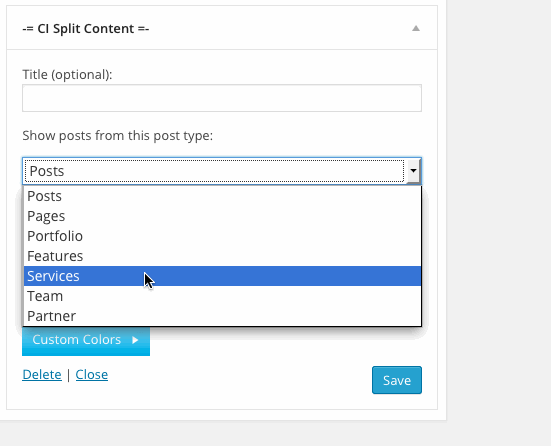Focus the Title (optional) text field
This screenshot has width=551, height=446.
(x=222, y=98)
